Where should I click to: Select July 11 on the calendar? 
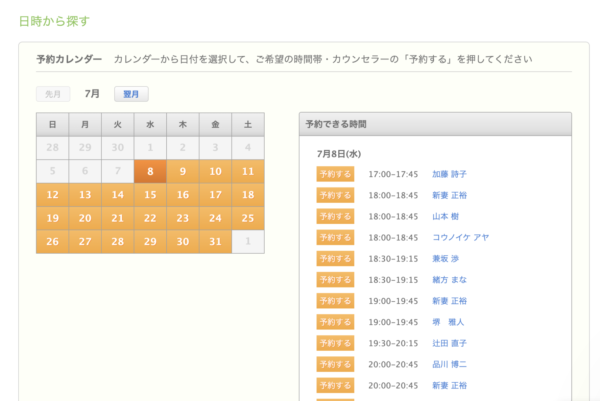pos(248,171)
